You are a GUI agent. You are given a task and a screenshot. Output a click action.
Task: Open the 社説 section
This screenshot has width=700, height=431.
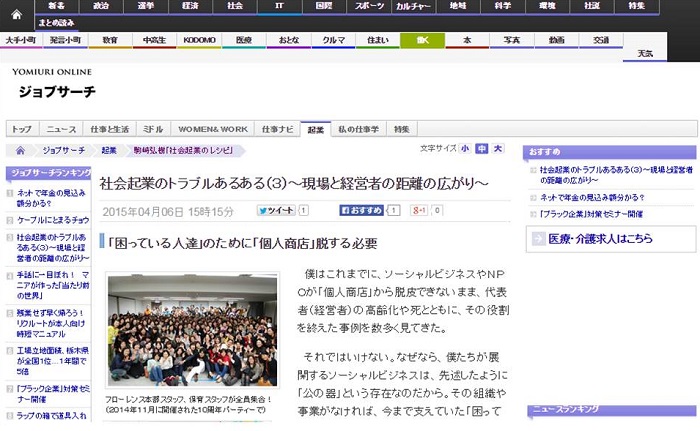point(592,6)
